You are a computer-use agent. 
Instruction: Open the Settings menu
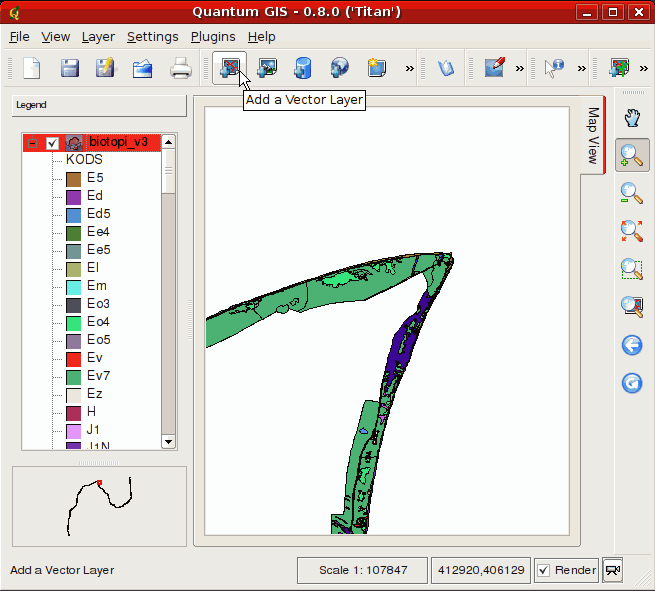(152, 37)
